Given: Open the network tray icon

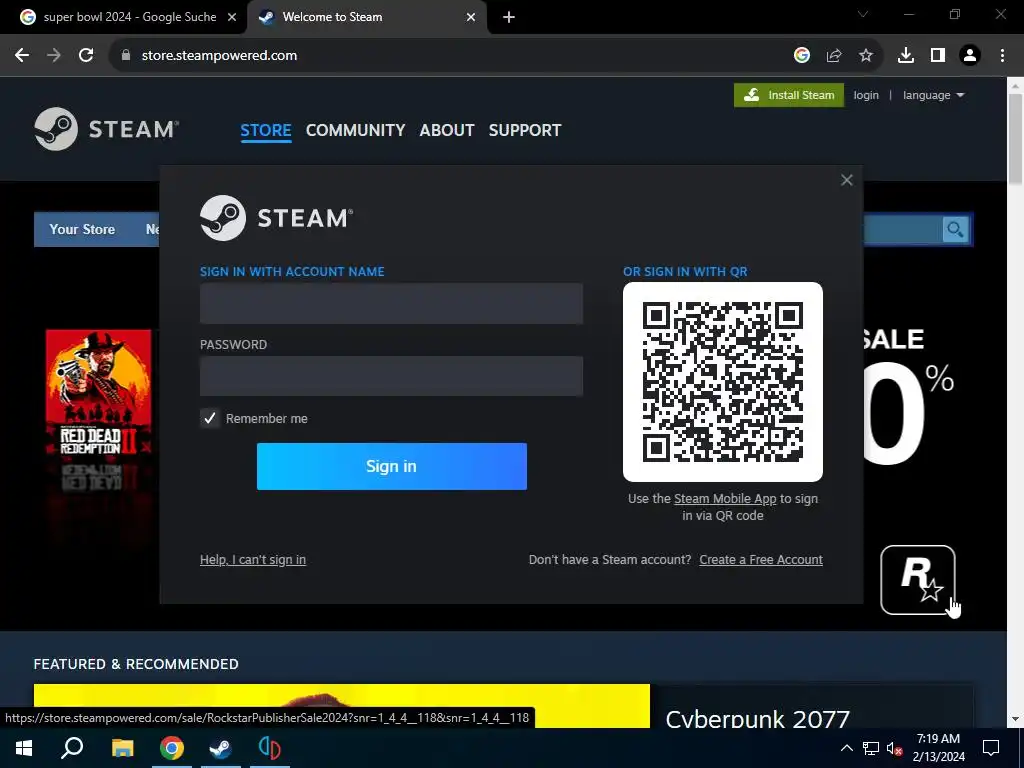Looking at the screenshot, I should click(871, 748).
